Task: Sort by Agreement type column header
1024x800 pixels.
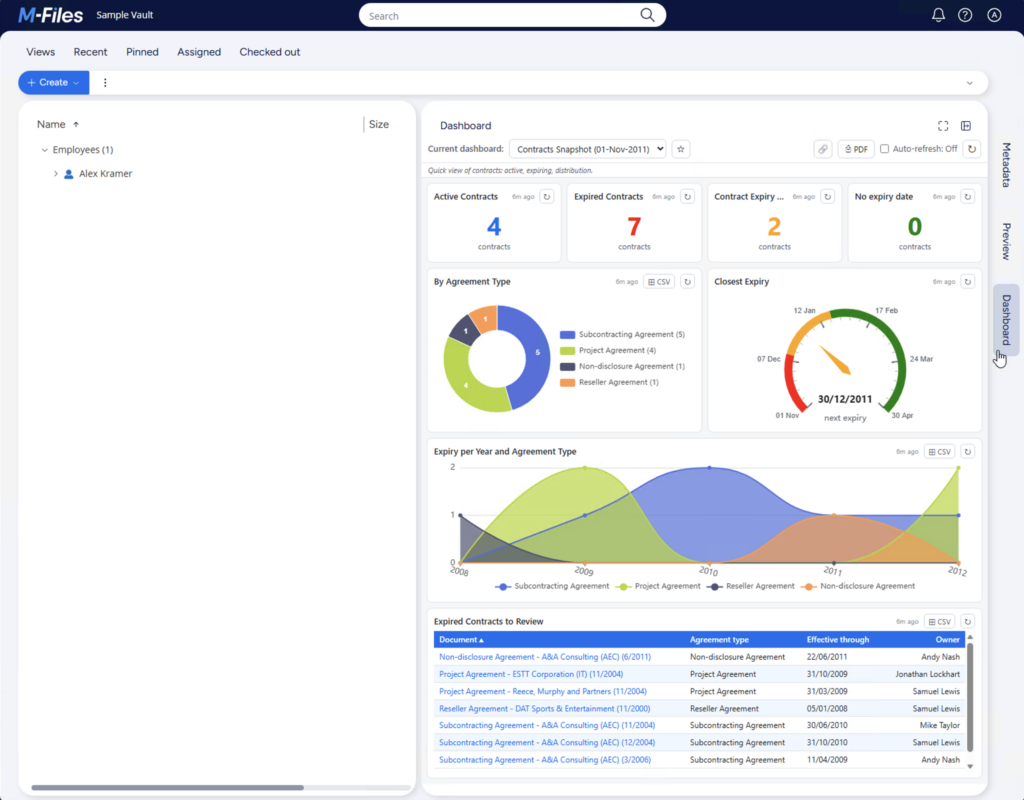Action: [719, 639]
